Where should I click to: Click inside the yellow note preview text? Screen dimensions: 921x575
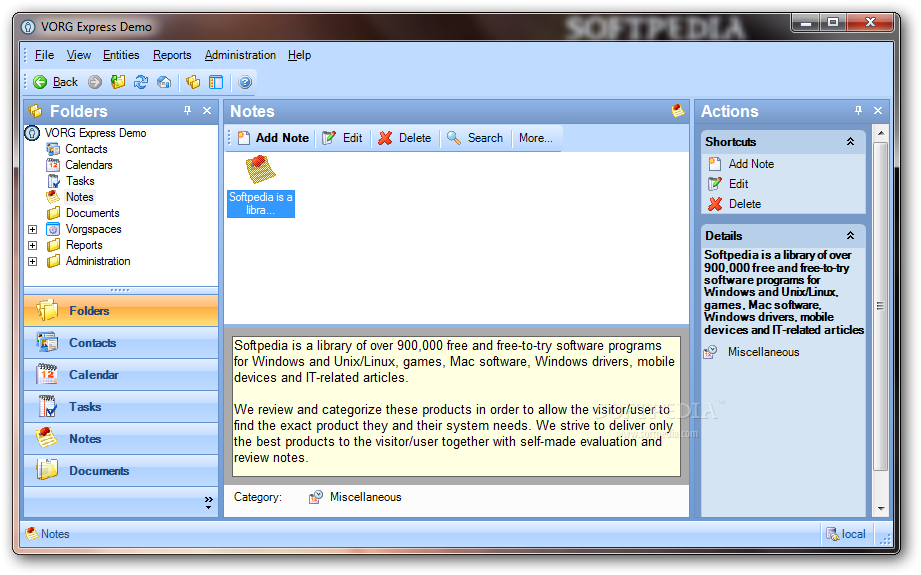point(456,406)
